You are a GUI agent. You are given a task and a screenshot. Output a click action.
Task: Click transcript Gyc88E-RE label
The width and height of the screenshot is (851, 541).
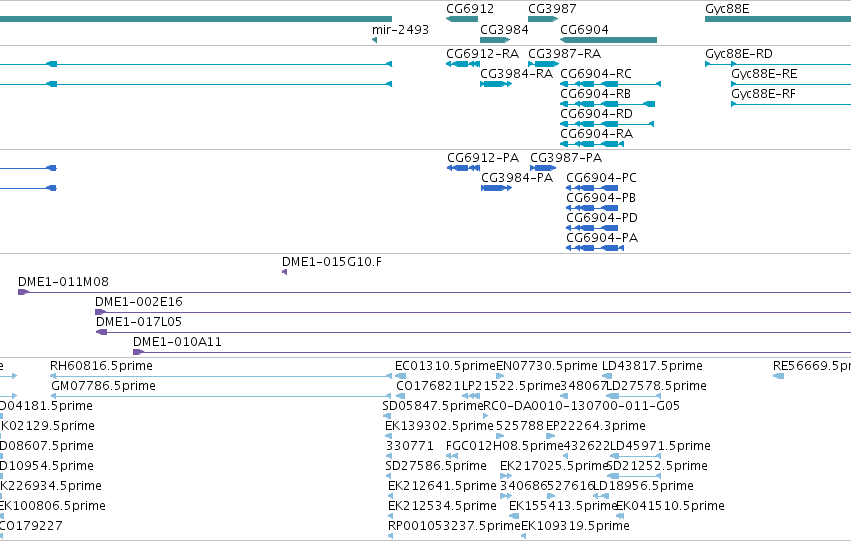tap(764, 73)
